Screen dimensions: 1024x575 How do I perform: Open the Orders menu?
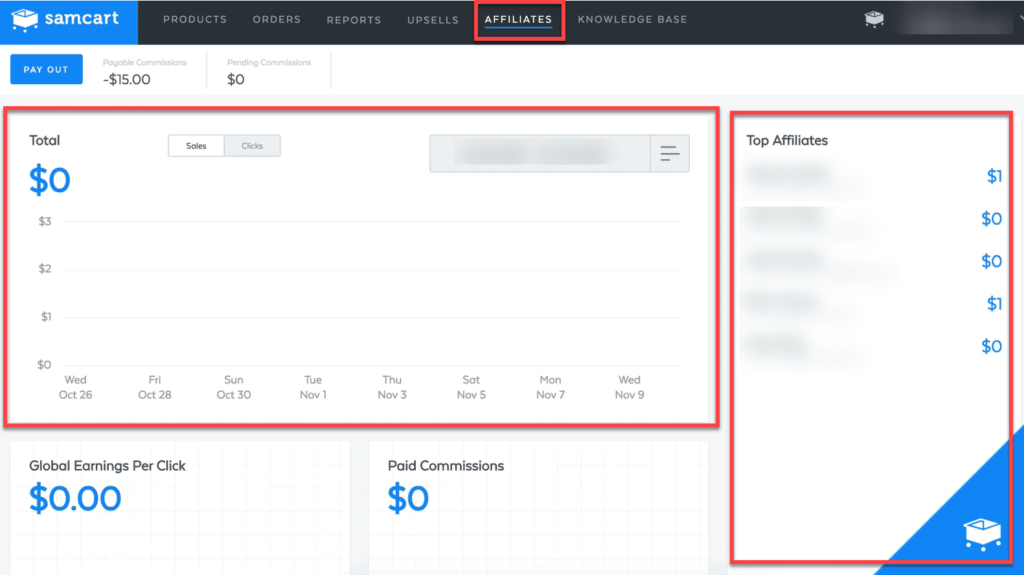point(276,20)
